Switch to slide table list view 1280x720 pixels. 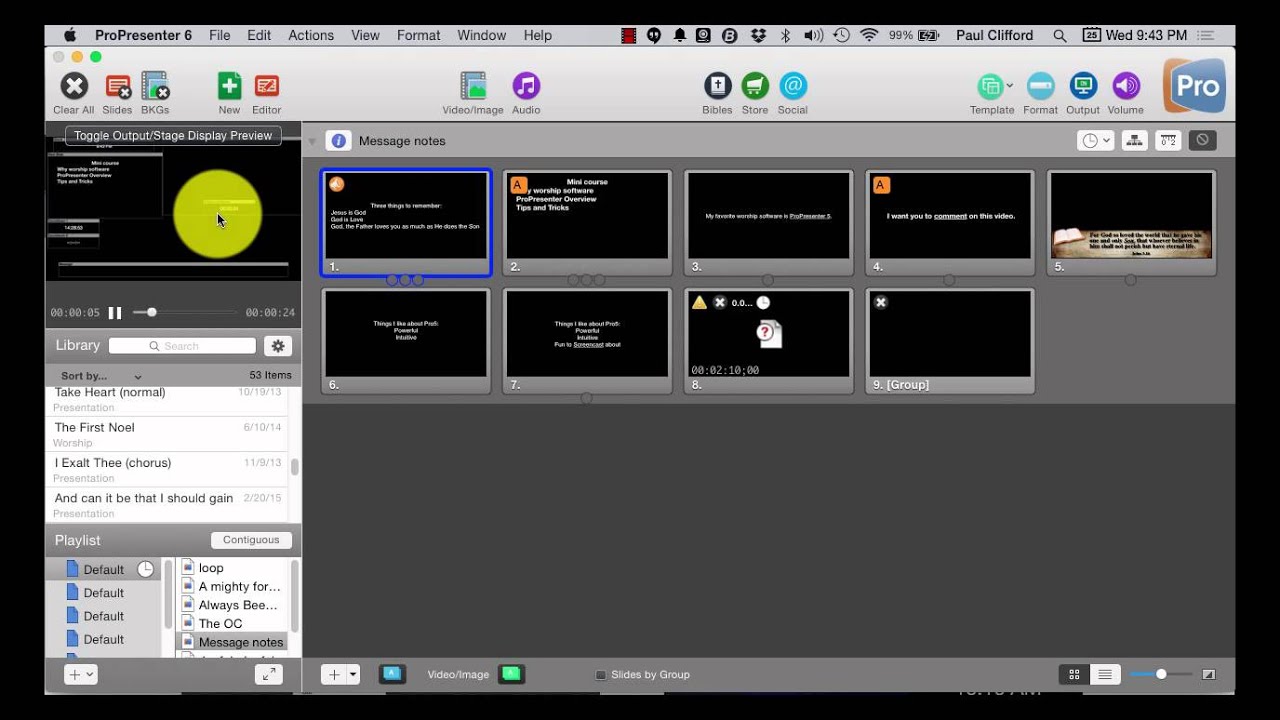(1104, 675)
